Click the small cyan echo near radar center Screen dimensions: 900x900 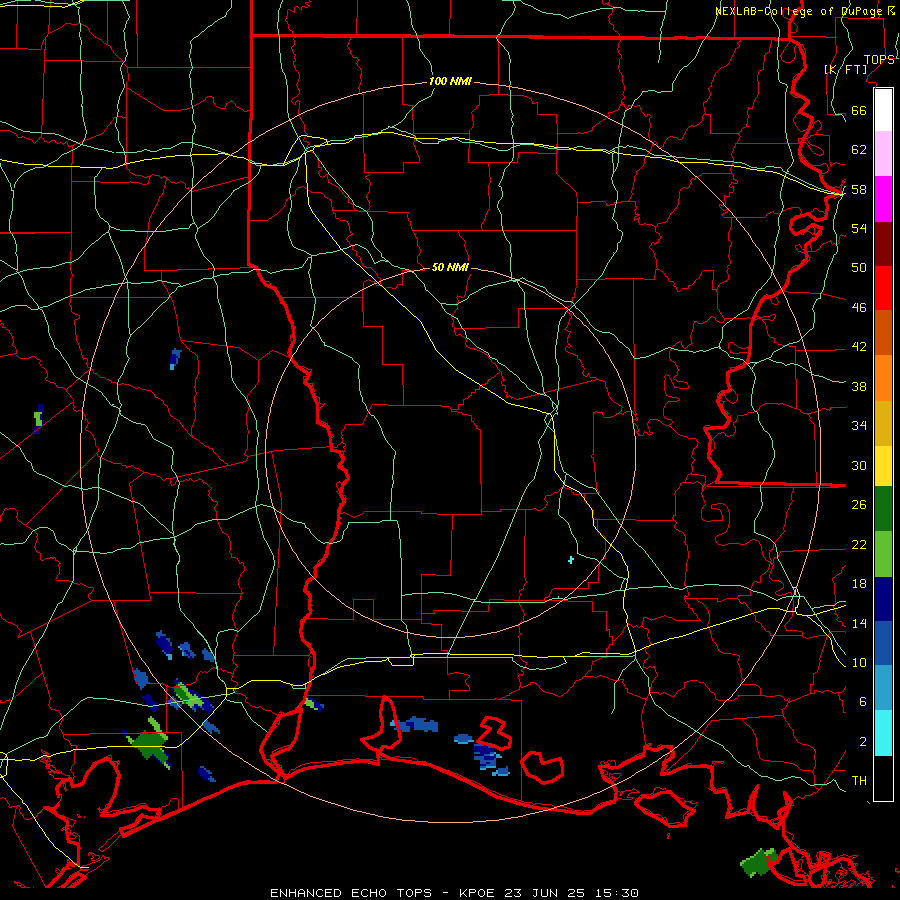pyautogui.click(x=571, y=560)
